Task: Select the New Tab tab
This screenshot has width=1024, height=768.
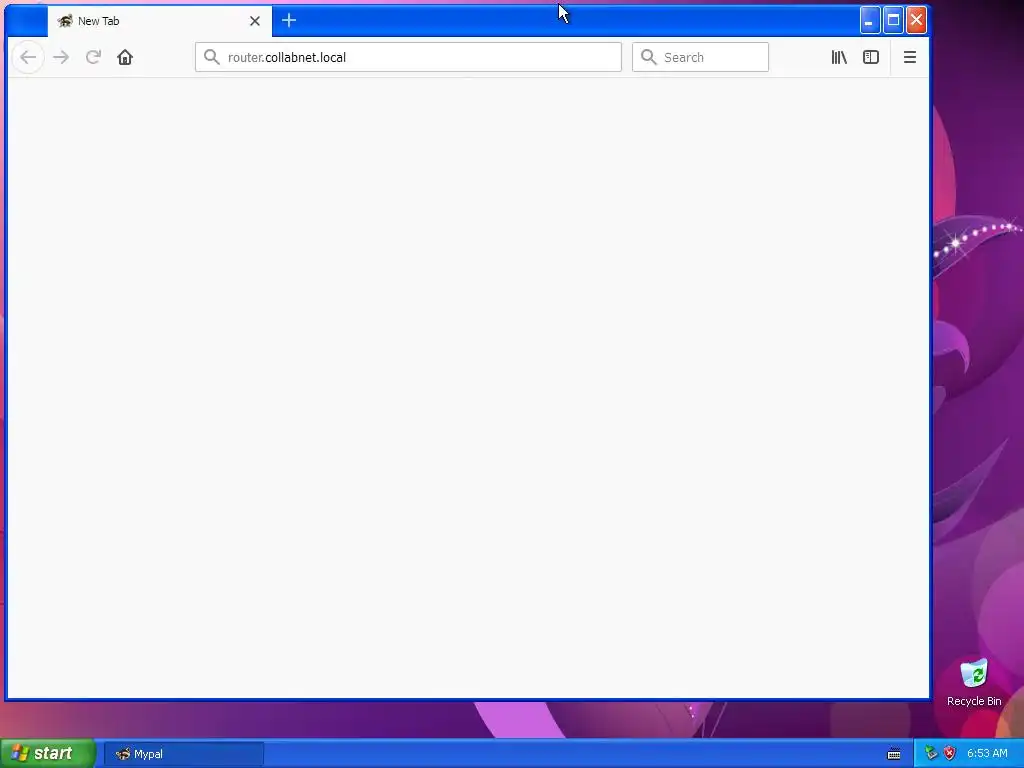Action: pos(159,21)
